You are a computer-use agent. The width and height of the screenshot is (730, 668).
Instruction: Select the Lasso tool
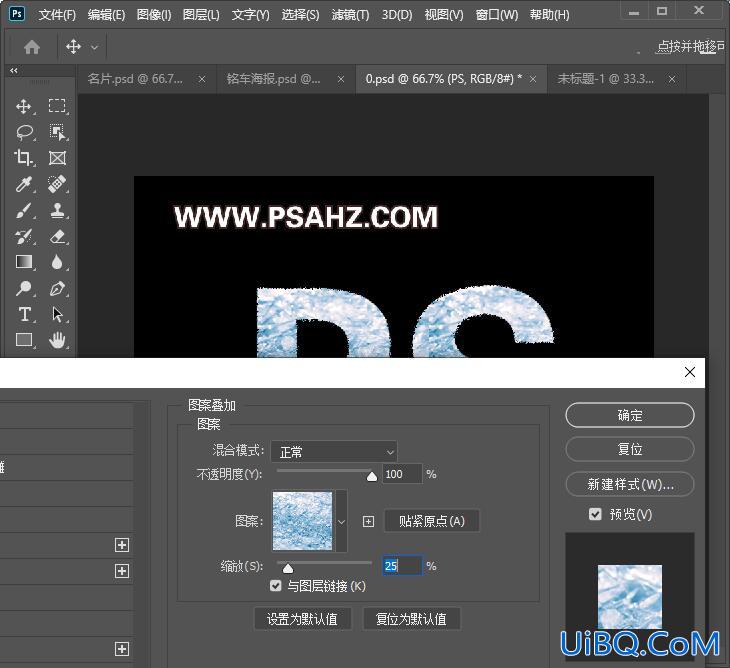pos(24,133)
